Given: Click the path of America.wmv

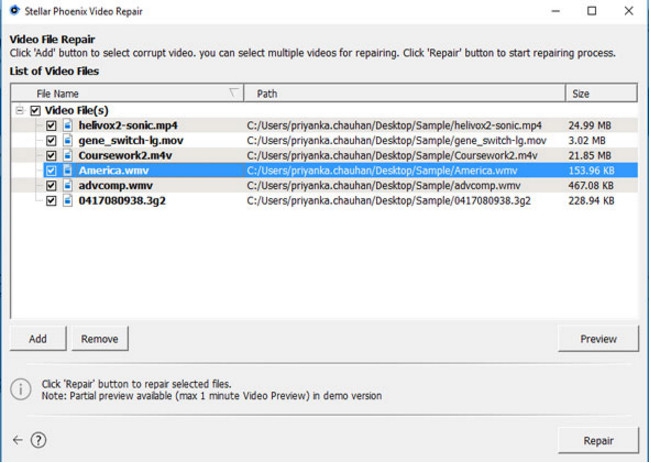Looking at the screenshot, I should coord(382,170).
